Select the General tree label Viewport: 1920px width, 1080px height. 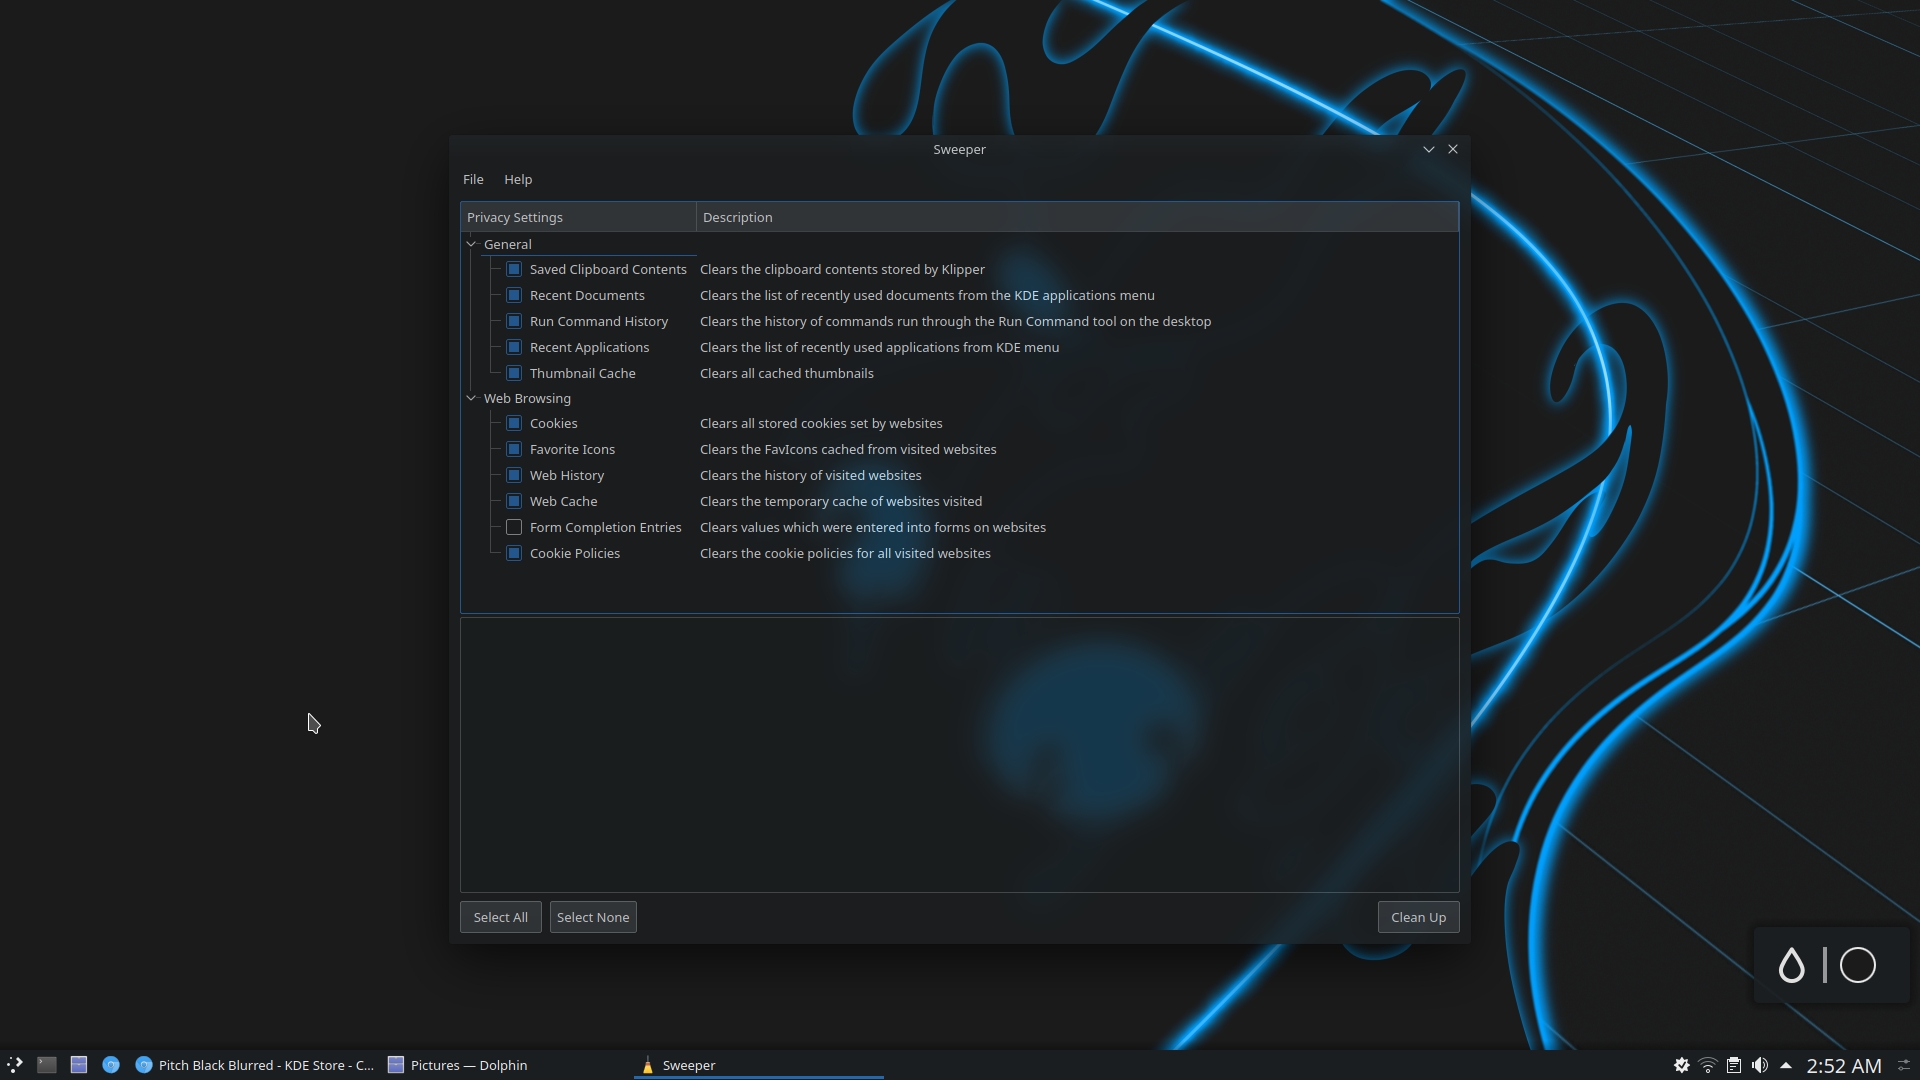[x=508, y=244]
